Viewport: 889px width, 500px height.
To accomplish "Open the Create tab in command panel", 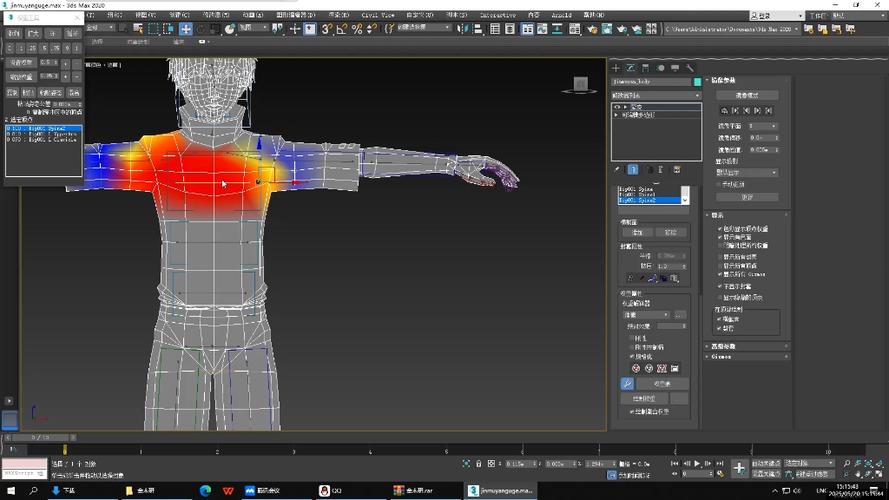I will coord(616,68).
